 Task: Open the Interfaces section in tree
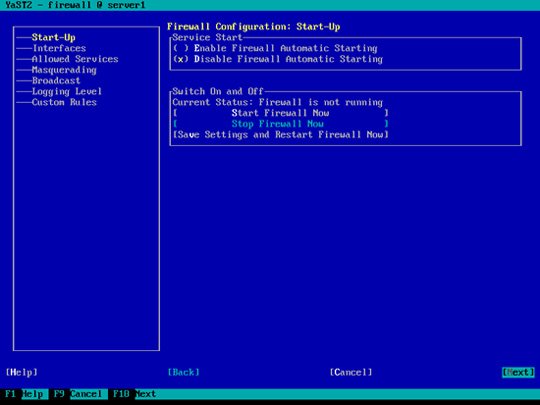(59, 48)
